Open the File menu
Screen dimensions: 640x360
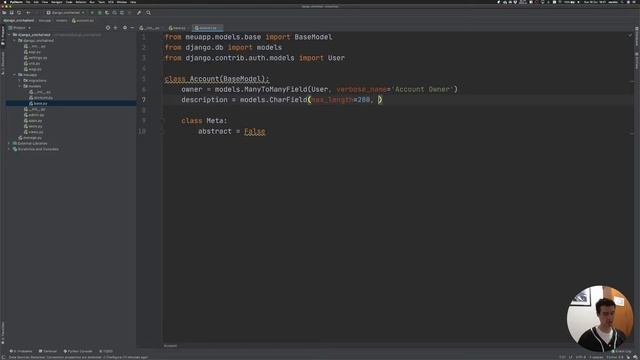pos(28,2)
